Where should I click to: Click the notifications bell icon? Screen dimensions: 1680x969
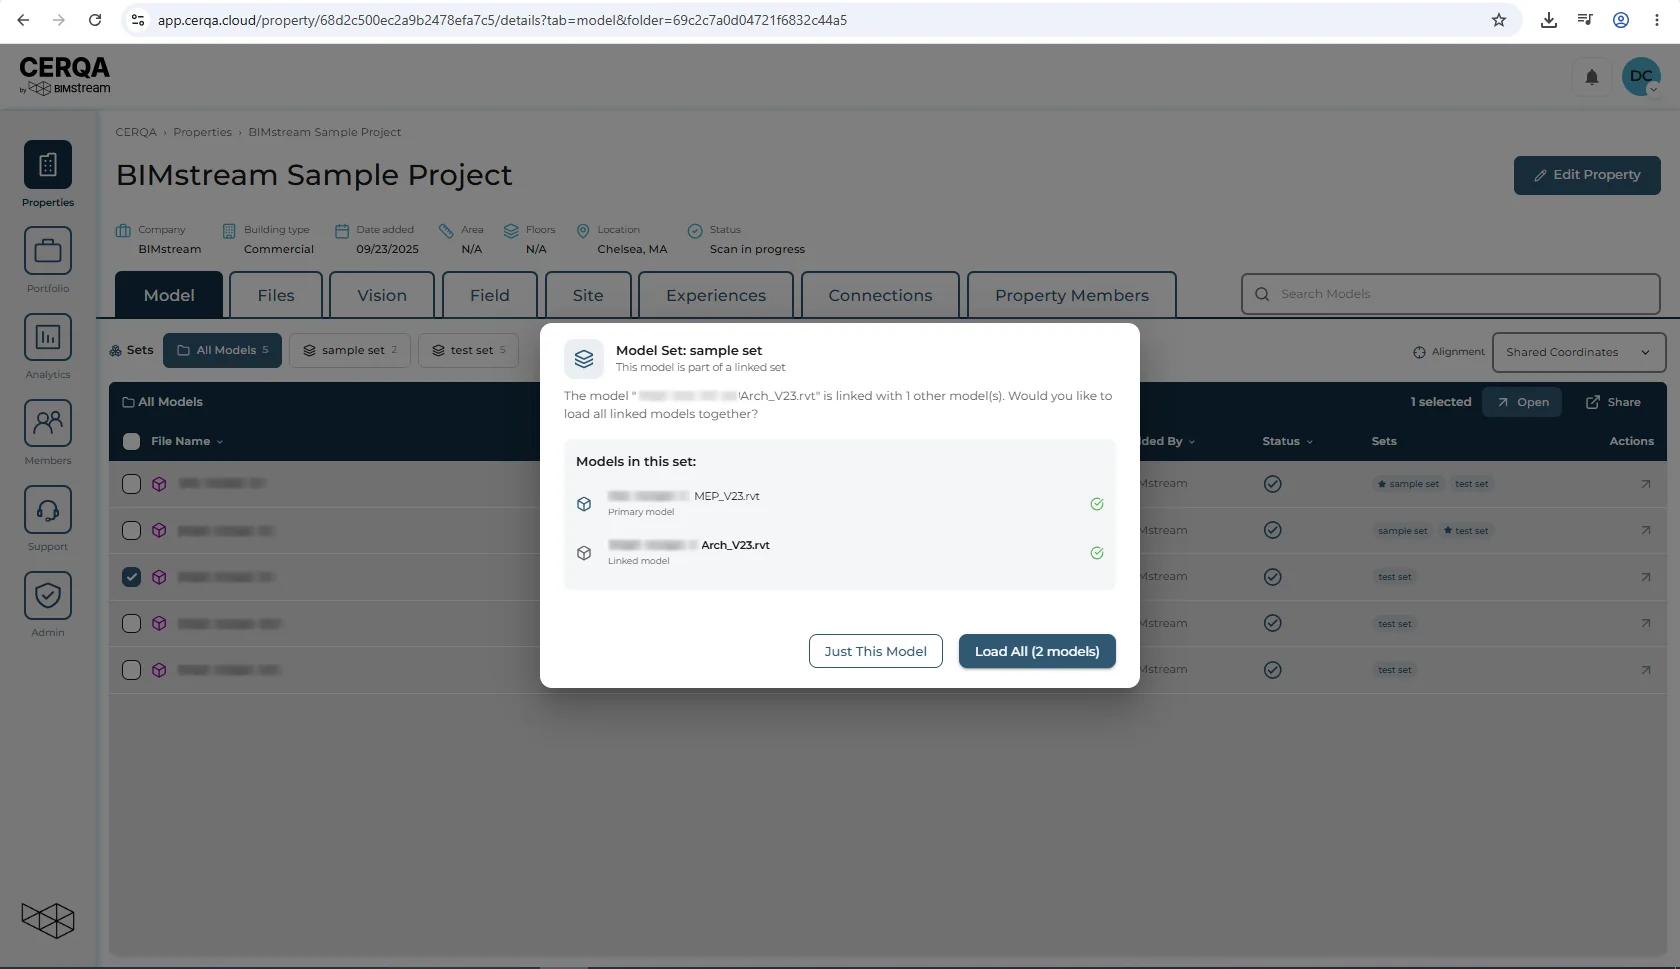click(x=1592, y=77)
